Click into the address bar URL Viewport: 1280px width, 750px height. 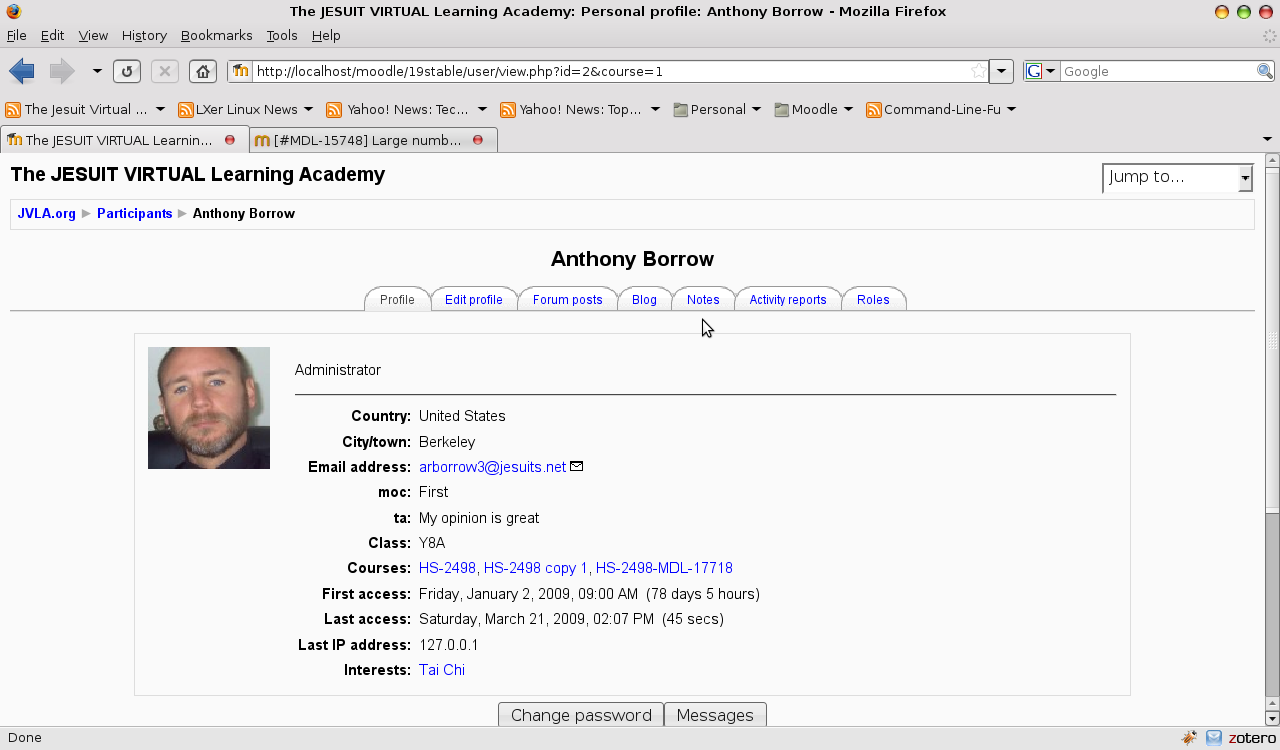pyautogui.click(x=611, y=71)
